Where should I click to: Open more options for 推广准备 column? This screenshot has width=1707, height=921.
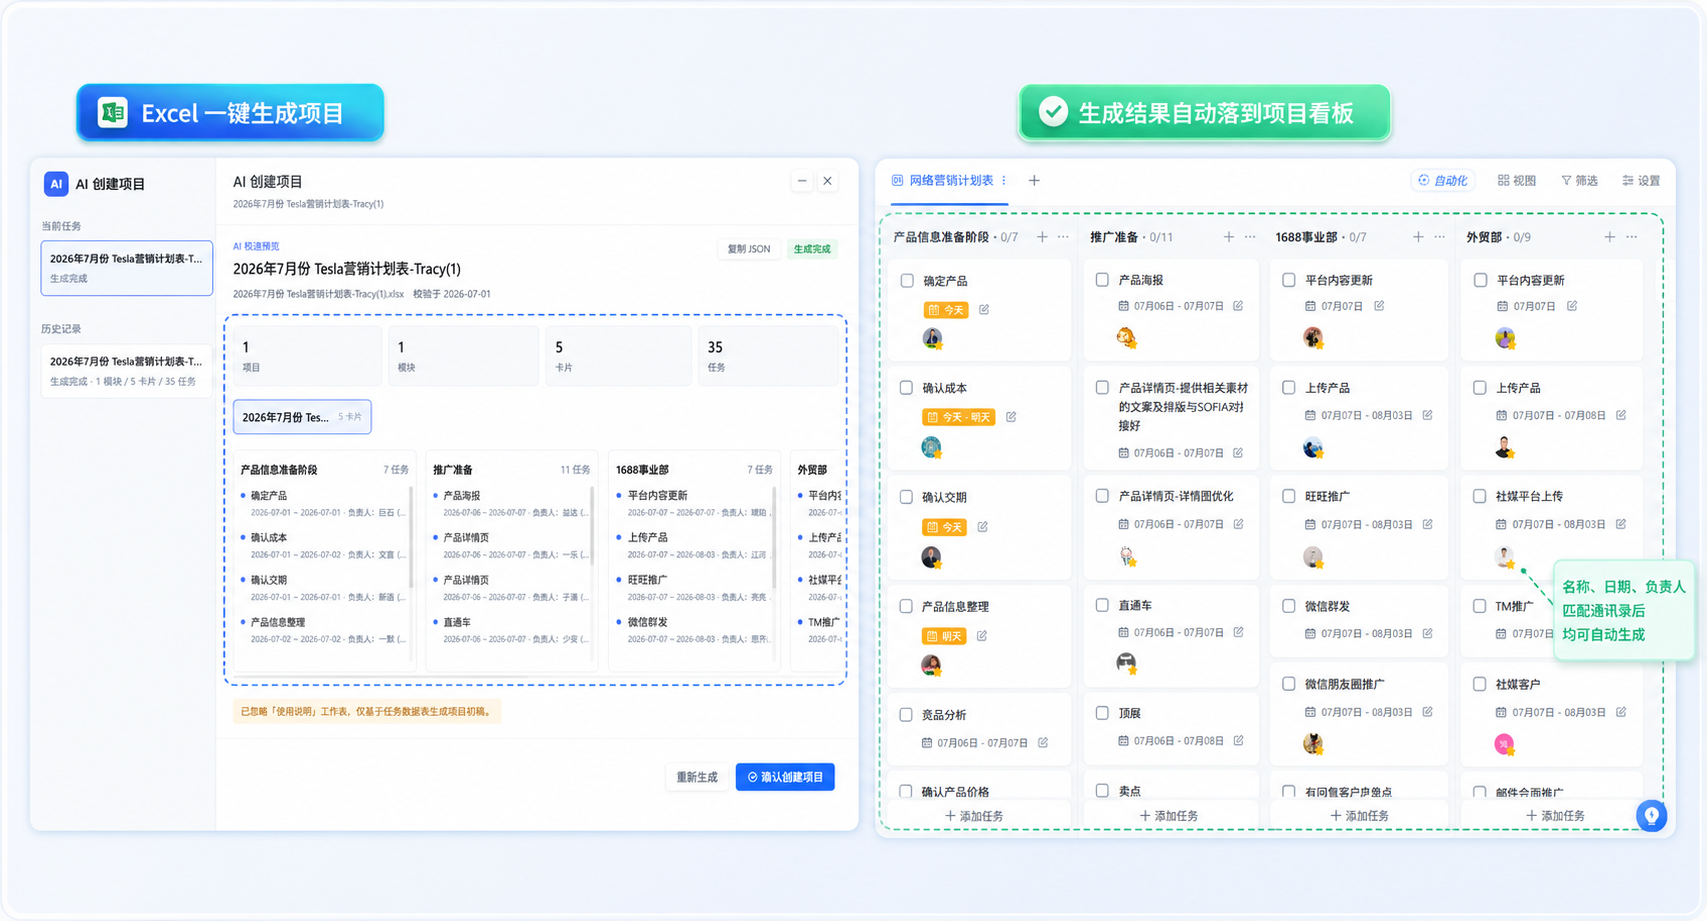(x=1250, y=237)
